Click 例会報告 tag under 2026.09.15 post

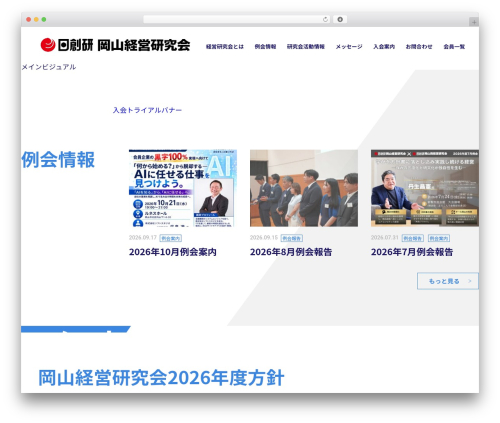point(292,238)
